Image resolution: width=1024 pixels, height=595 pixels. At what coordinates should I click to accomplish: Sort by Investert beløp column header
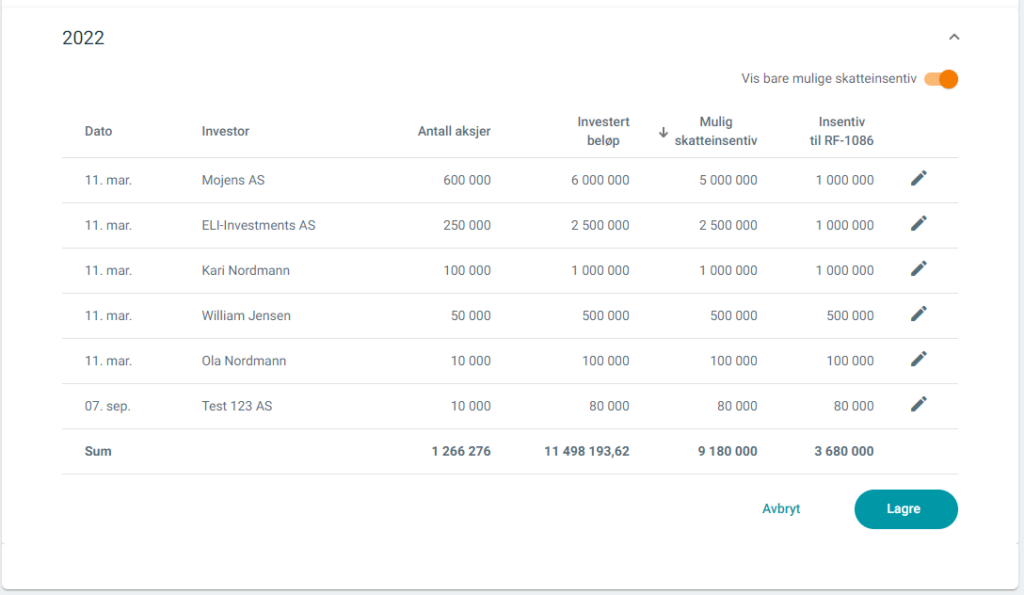(x=603, y=131)
